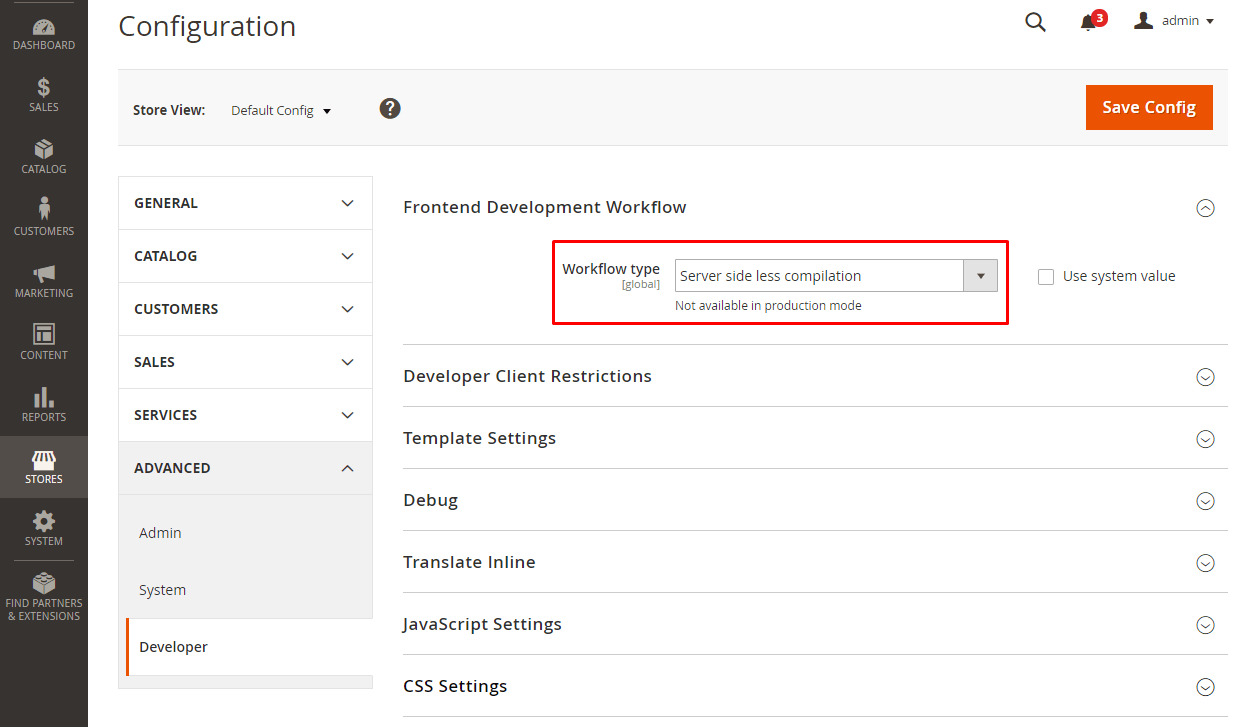Toggle the Use system value checkbox
This screenshot has height=727, width=1238.
click(1046, 276)
